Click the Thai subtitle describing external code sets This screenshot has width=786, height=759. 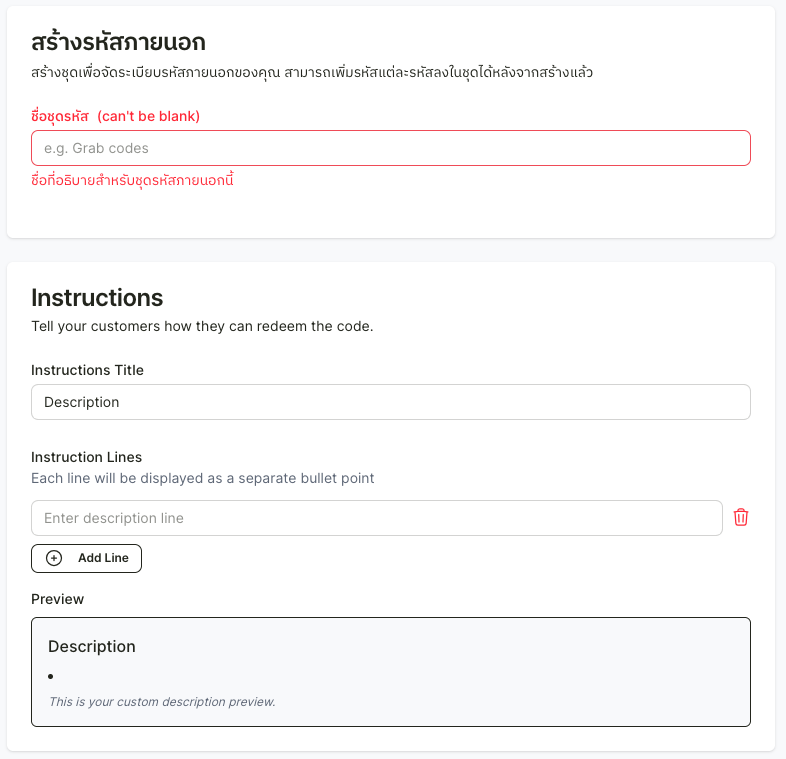point(312,73)
